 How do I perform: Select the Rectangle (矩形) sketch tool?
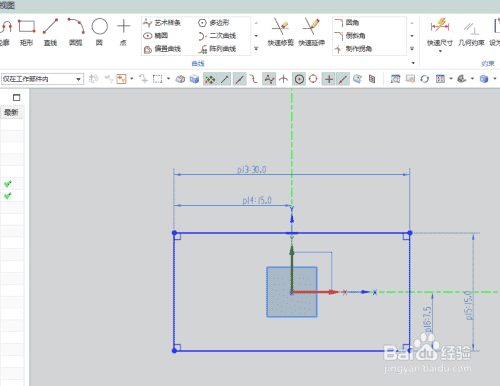tap(26, 32)
